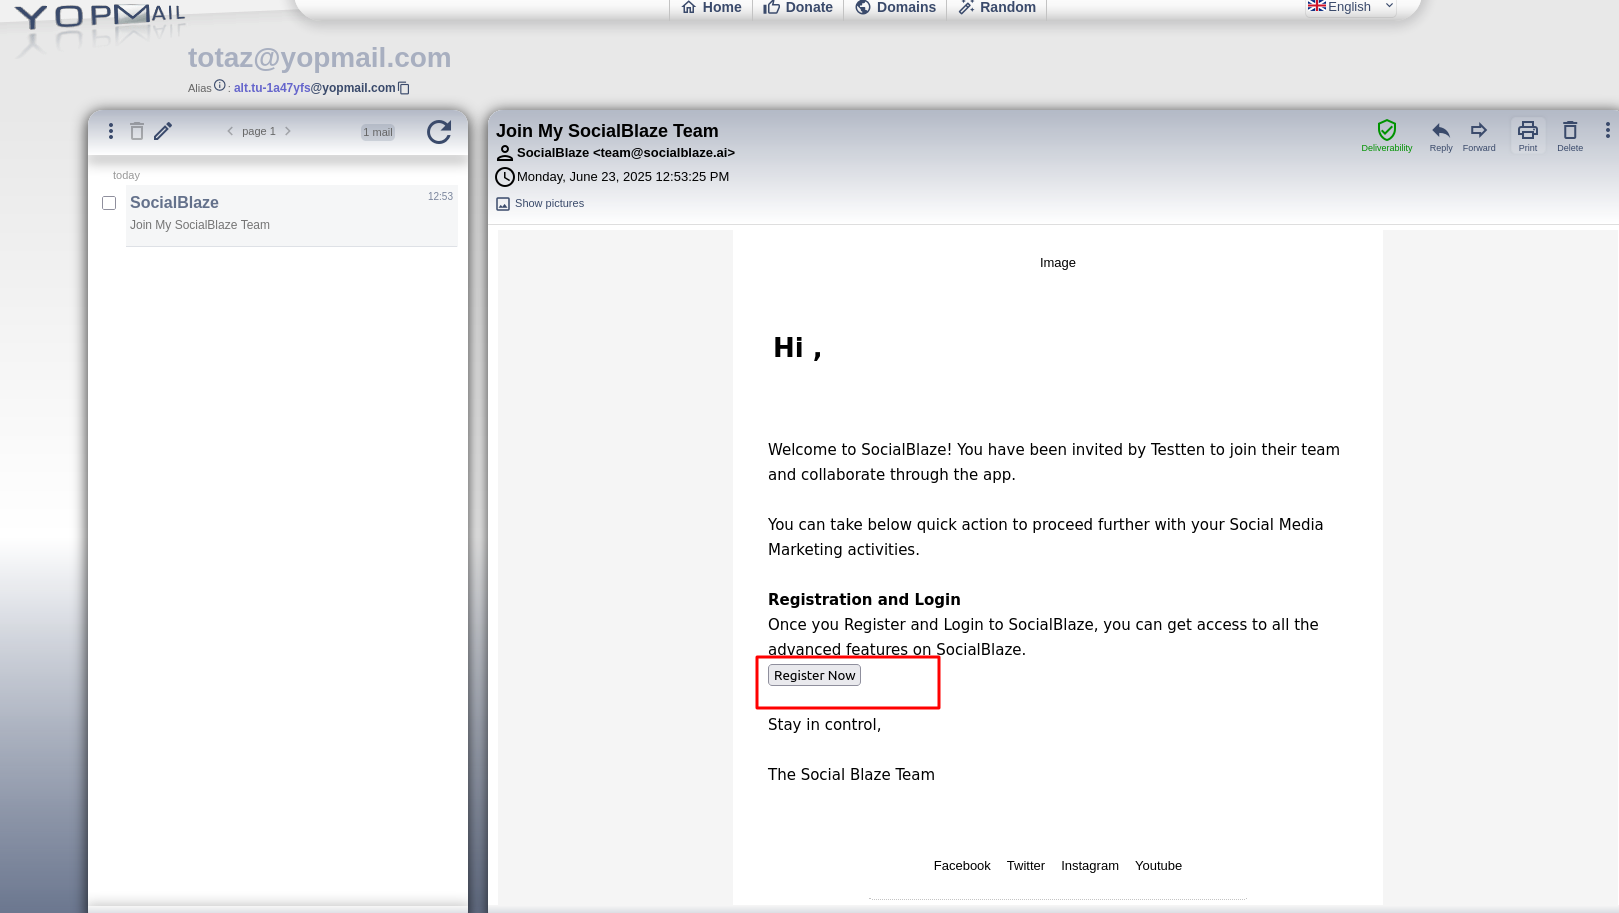Open the English language dropdown
This screenshot has width=1619, height=913.
coord(1350,7)
